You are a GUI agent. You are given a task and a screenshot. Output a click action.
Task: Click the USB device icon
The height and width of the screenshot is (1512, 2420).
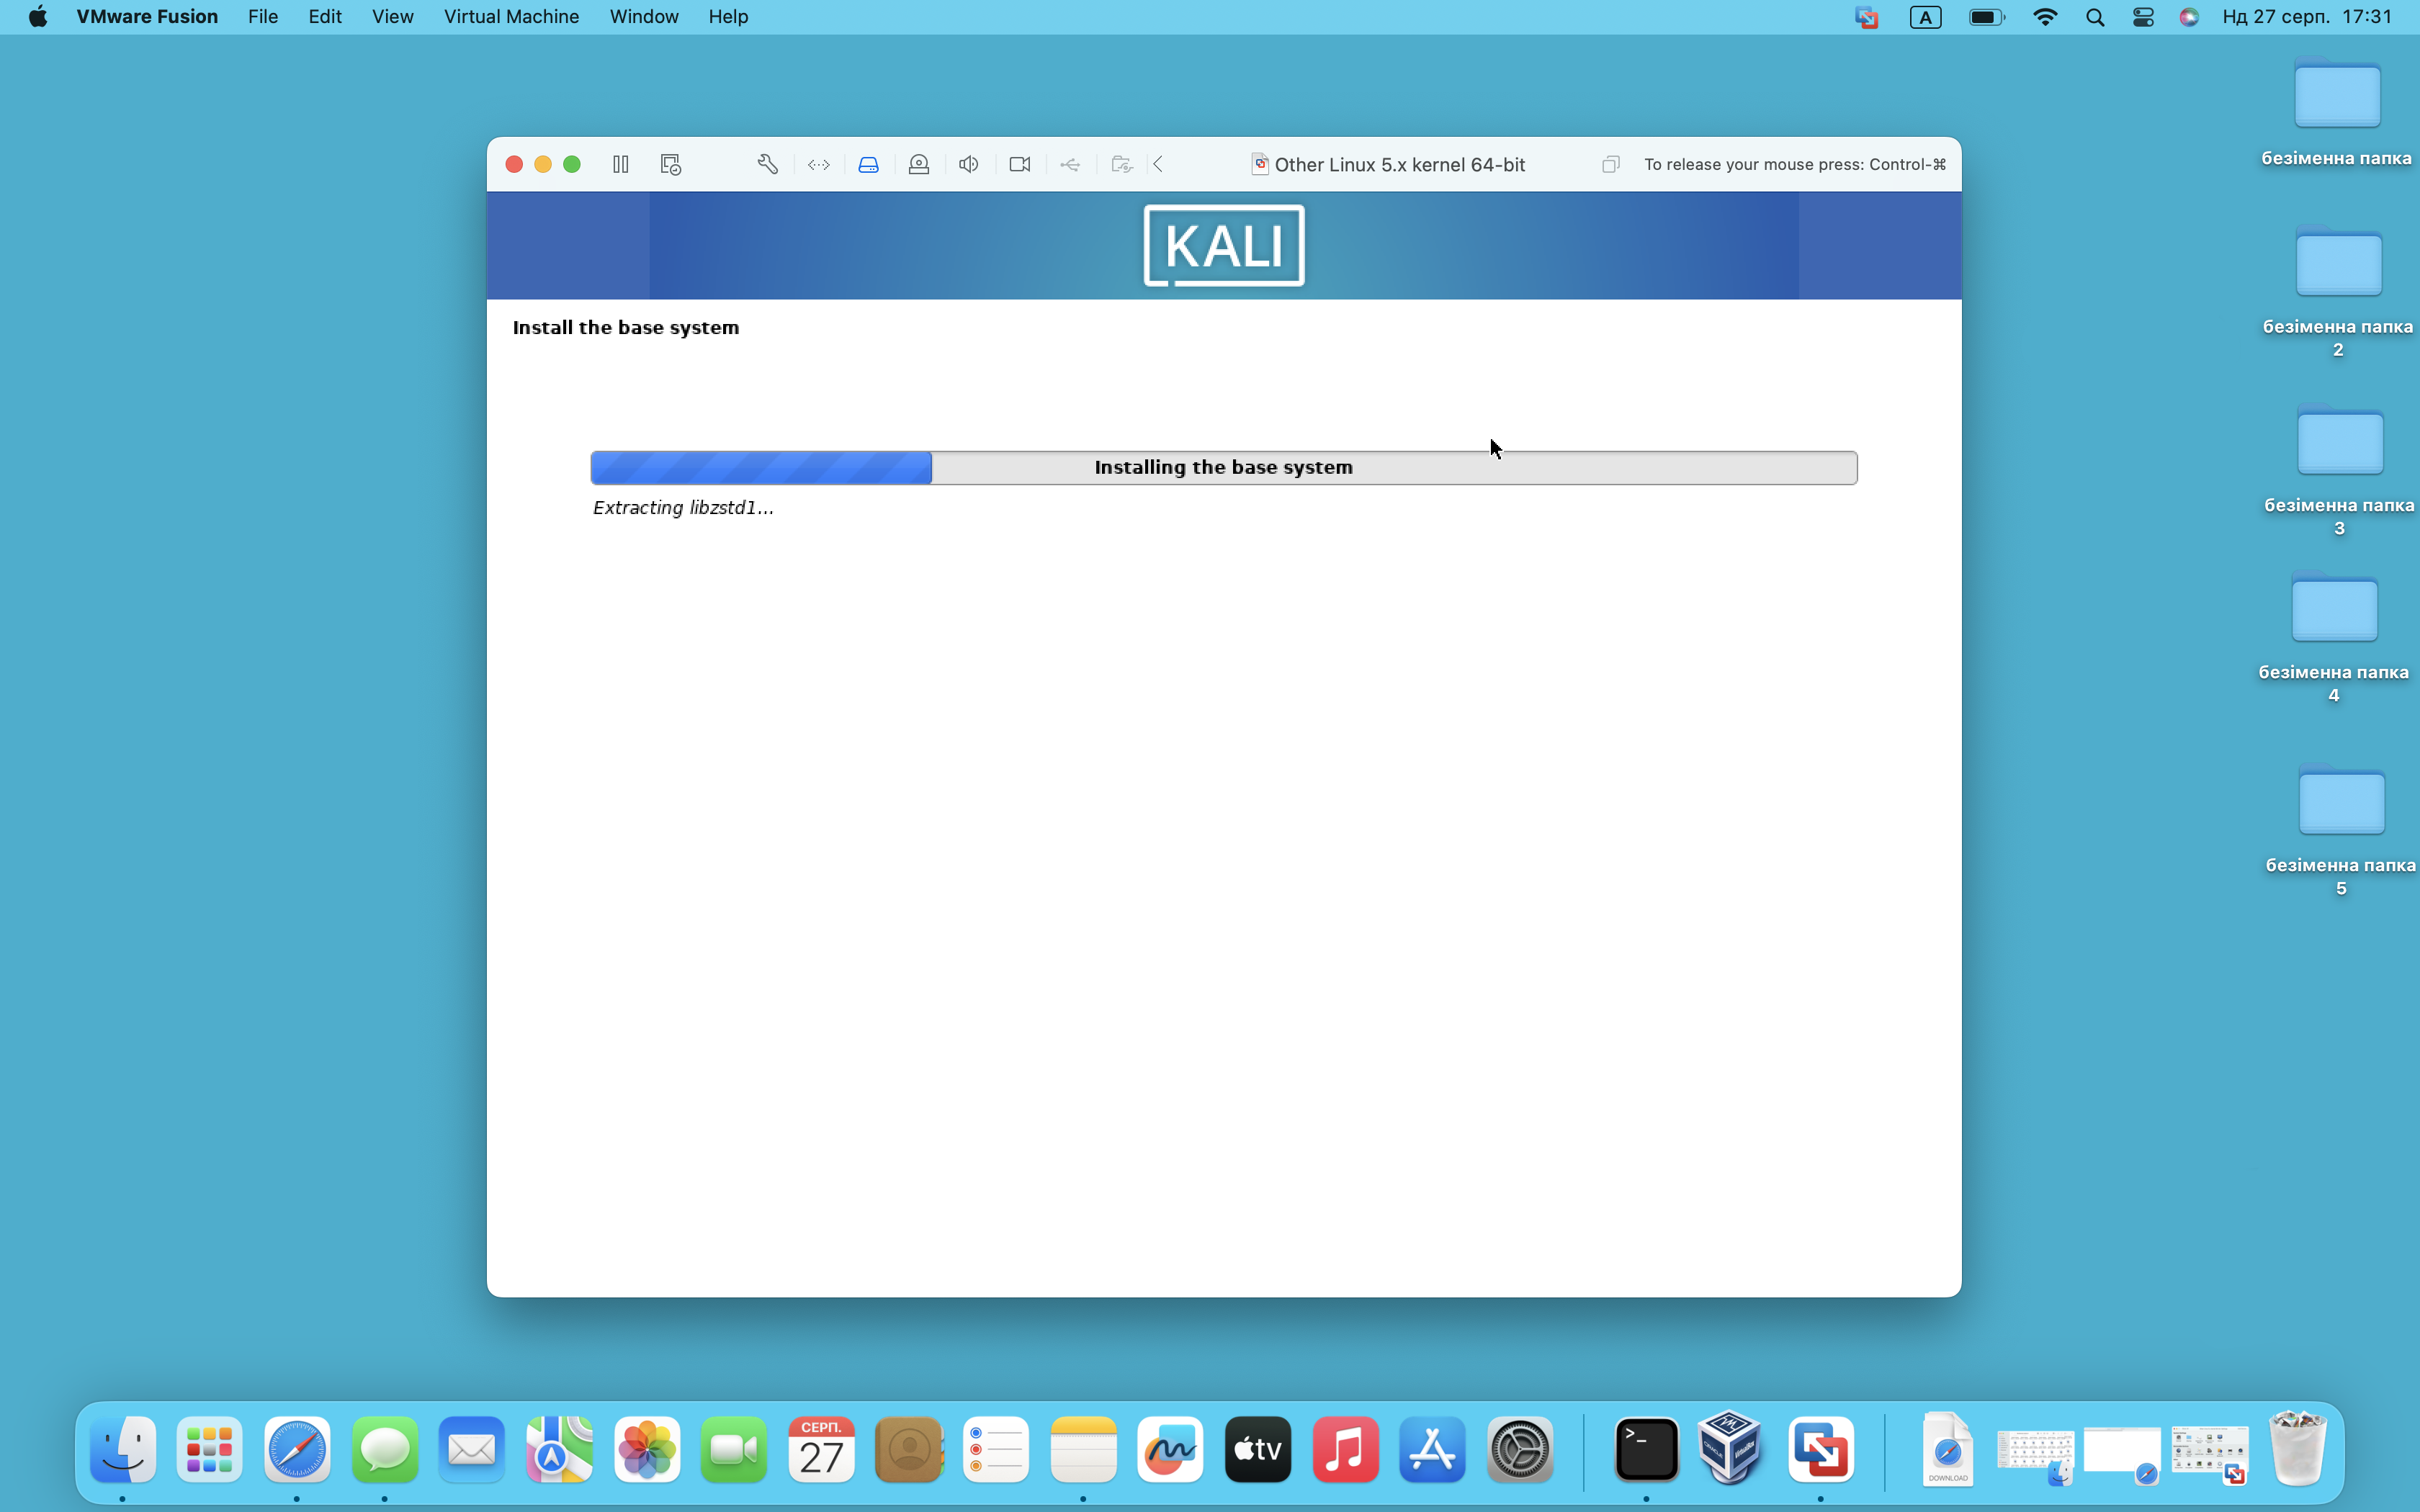point(1070,164)
